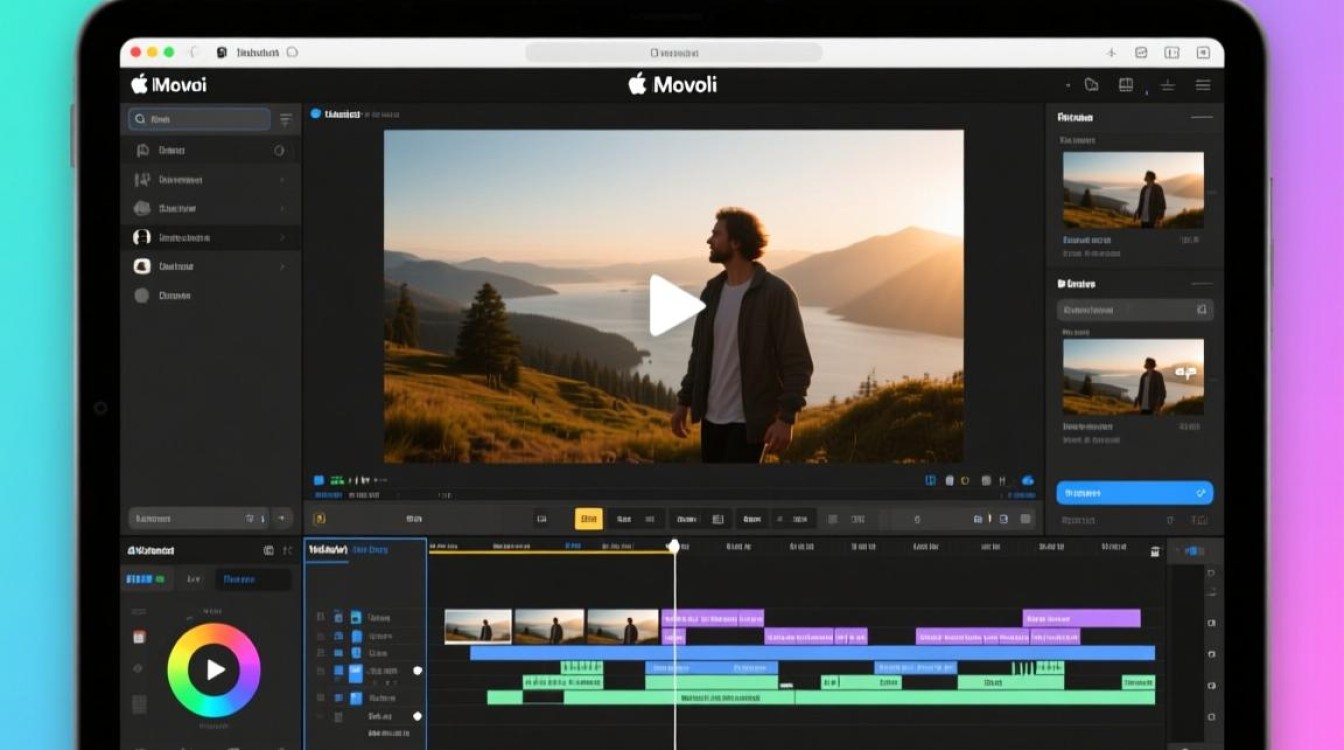Click the red calendar icon beside the color wheel

pos(139,637)
